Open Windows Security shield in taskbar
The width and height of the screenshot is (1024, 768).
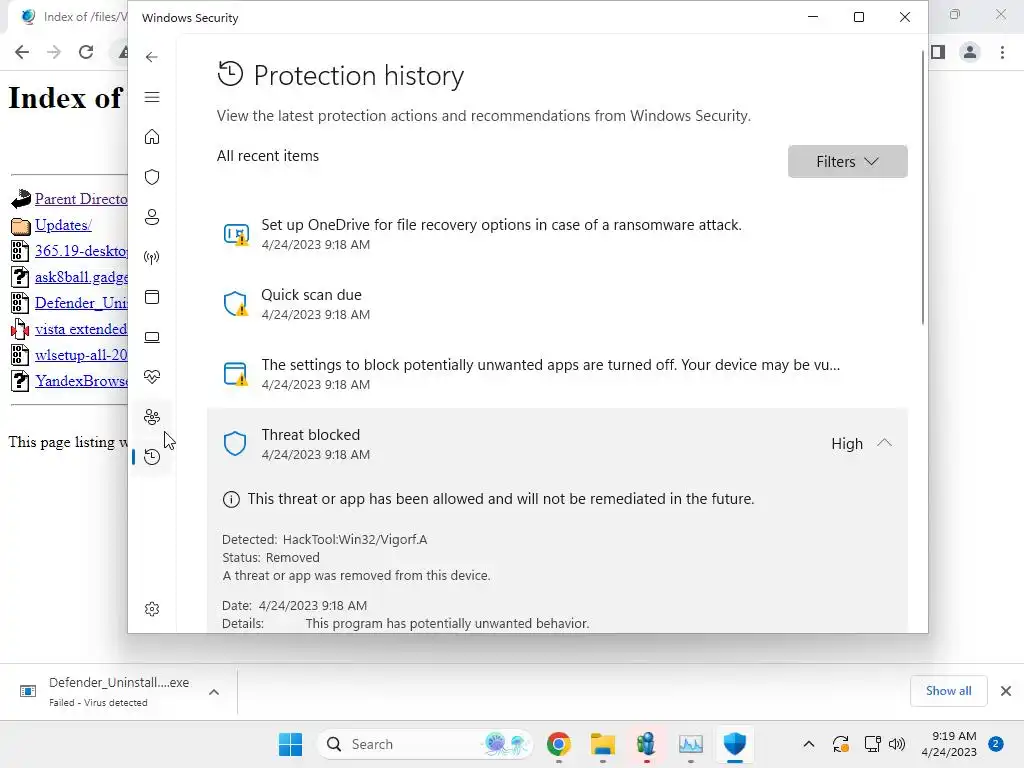735,744
